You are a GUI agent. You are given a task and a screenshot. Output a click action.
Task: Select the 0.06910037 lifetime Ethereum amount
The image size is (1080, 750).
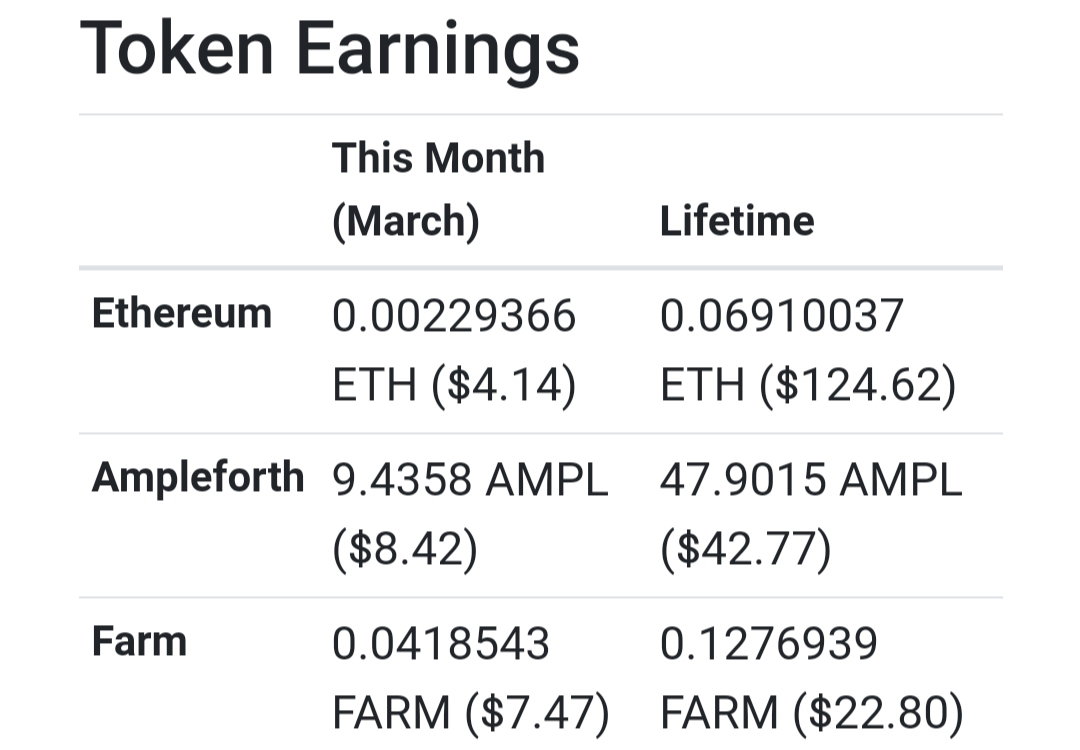tap(782, 316)
